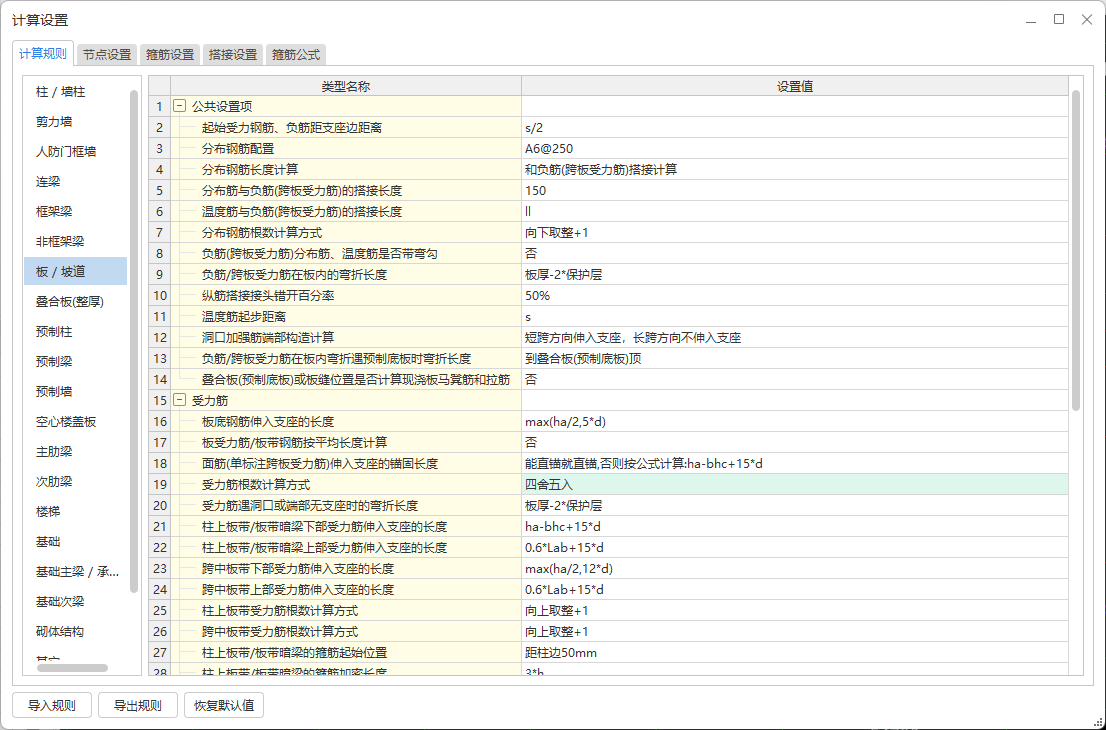Click the ll value for 温度筋搭接长度
Viewport: 1106px width, 730px height.
pos(795,212)
